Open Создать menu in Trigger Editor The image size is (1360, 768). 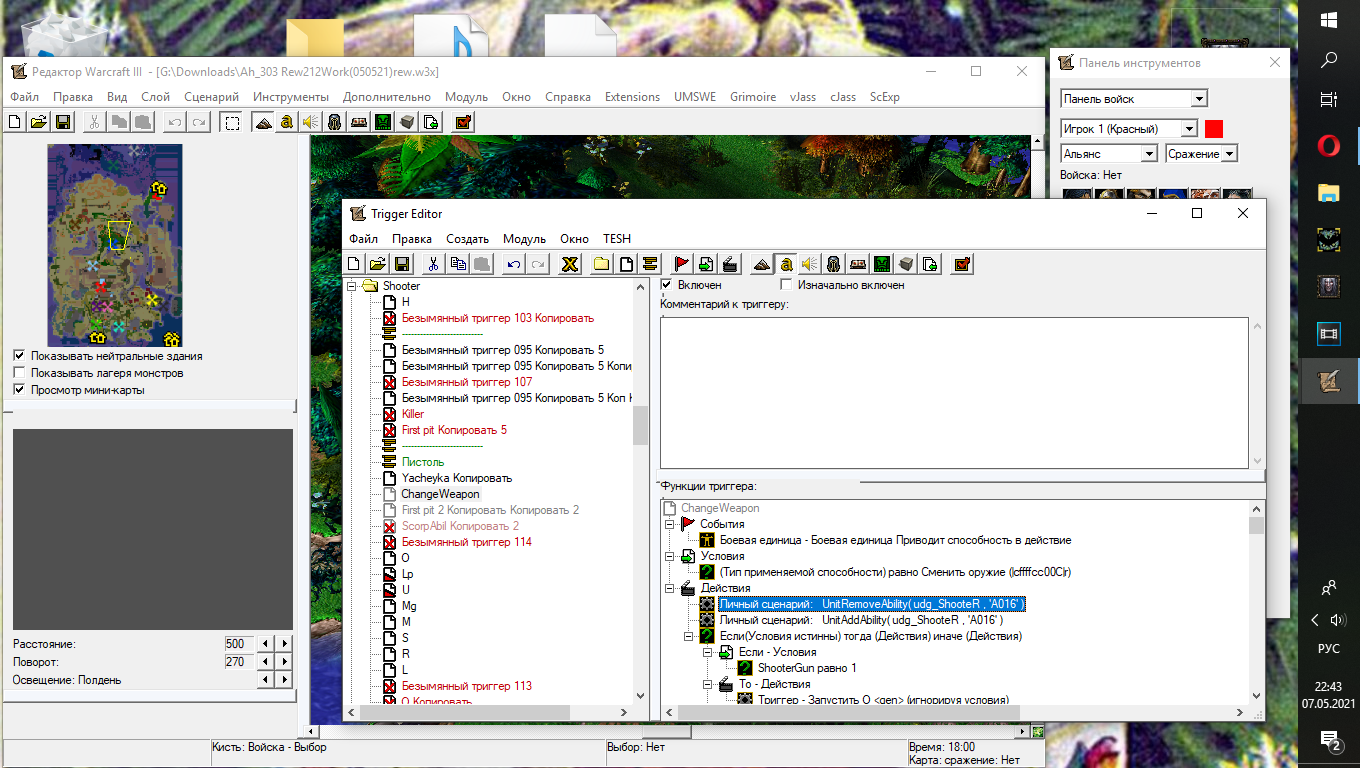(467, 239)
